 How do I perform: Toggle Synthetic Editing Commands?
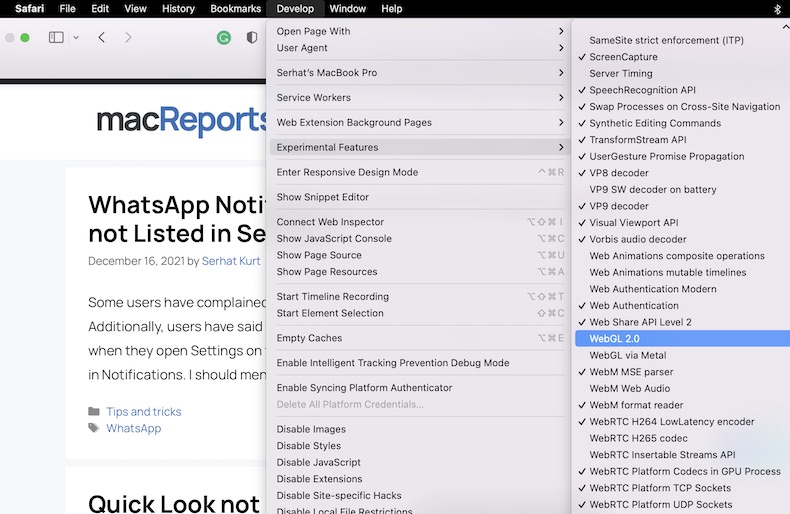(x=682, y=123)
